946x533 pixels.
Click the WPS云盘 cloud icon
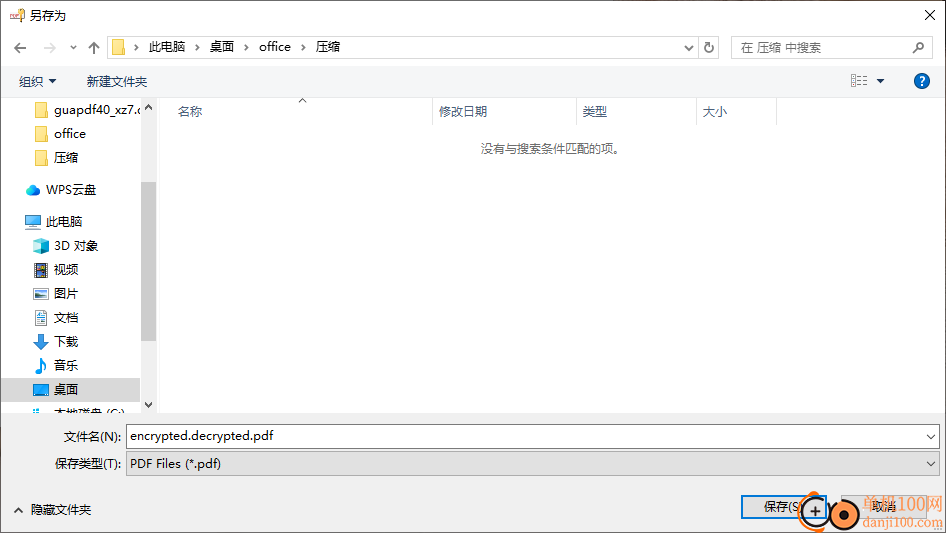click(x=33, y=190)
